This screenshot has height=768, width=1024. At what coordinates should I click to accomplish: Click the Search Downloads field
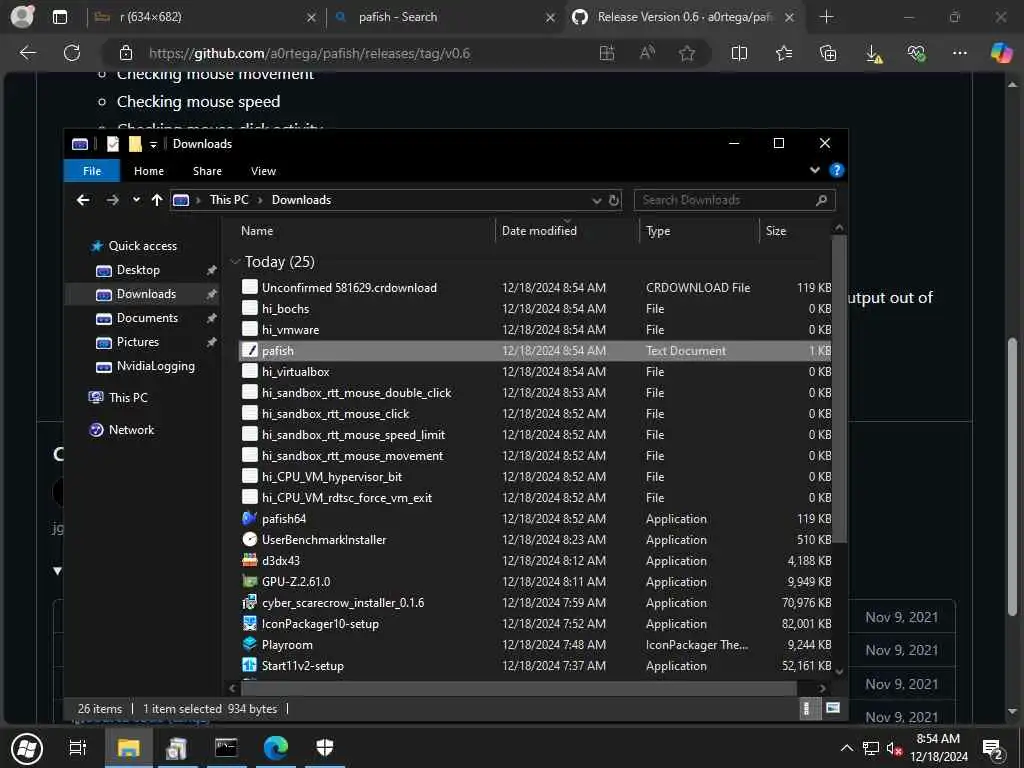[x=734, y=200]
